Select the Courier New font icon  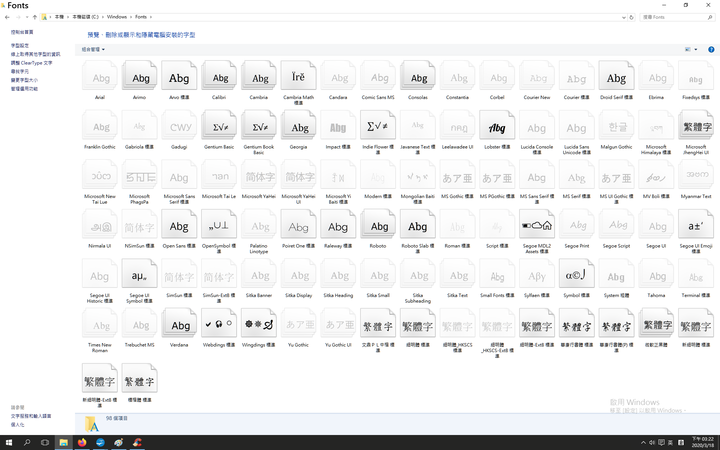[x=537, y=76]
